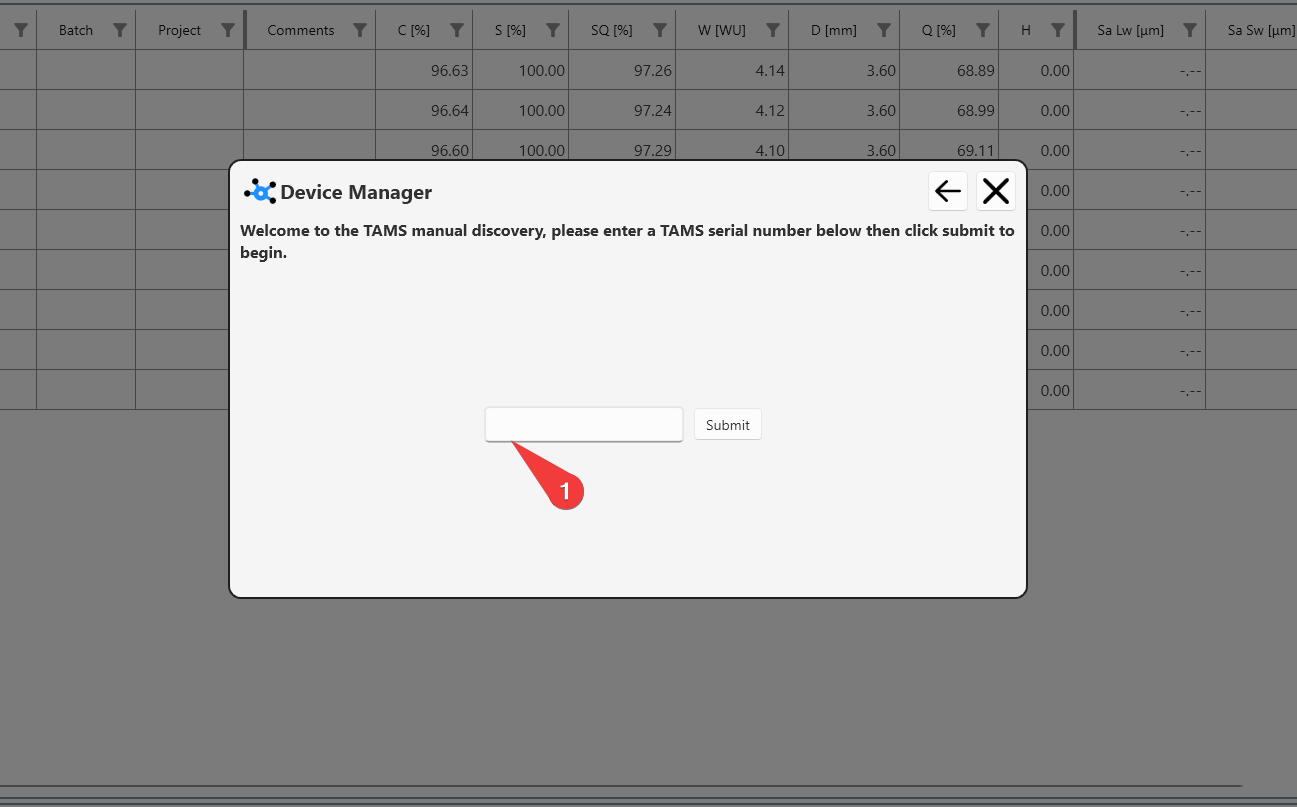Close the Device Manager dialog
The height and width of the screenshot is (807, 1297).
click(x=995, y=191)
